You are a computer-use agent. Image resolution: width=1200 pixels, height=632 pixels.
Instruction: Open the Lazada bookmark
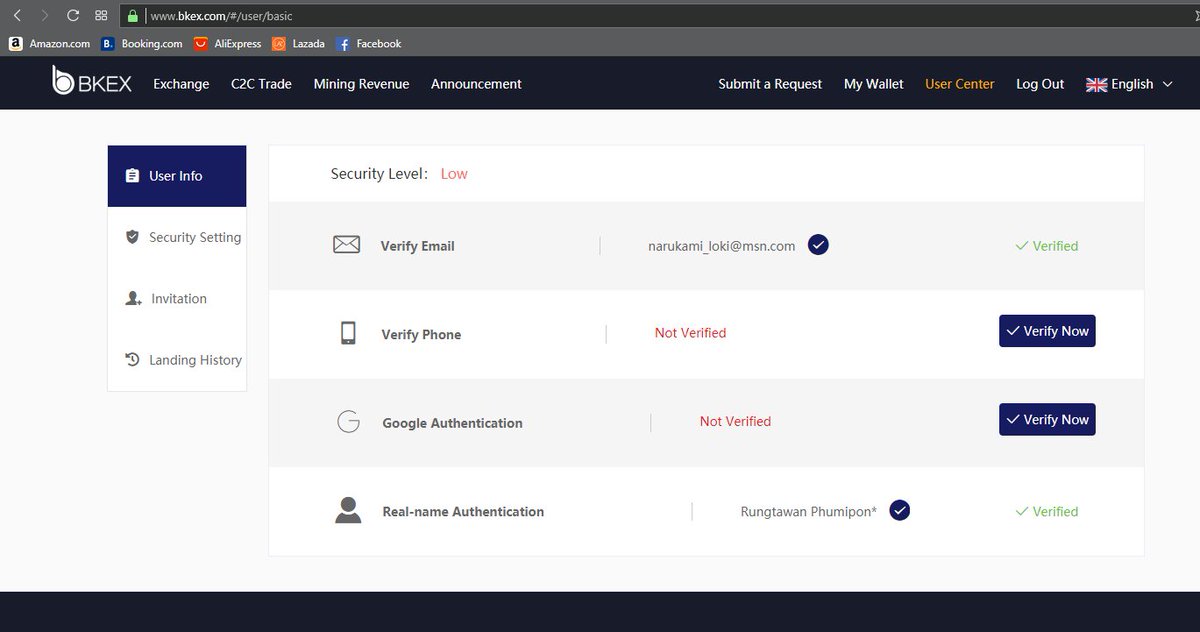coord(298,44)
